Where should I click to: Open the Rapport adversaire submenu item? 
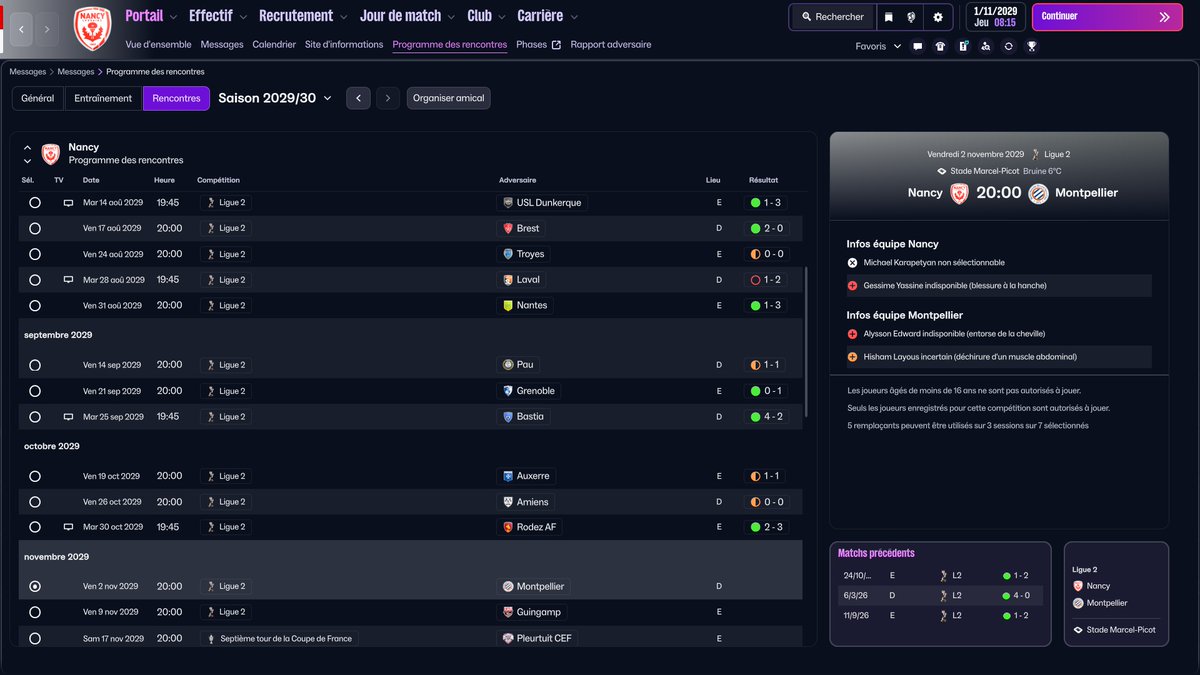pos(611,45)
